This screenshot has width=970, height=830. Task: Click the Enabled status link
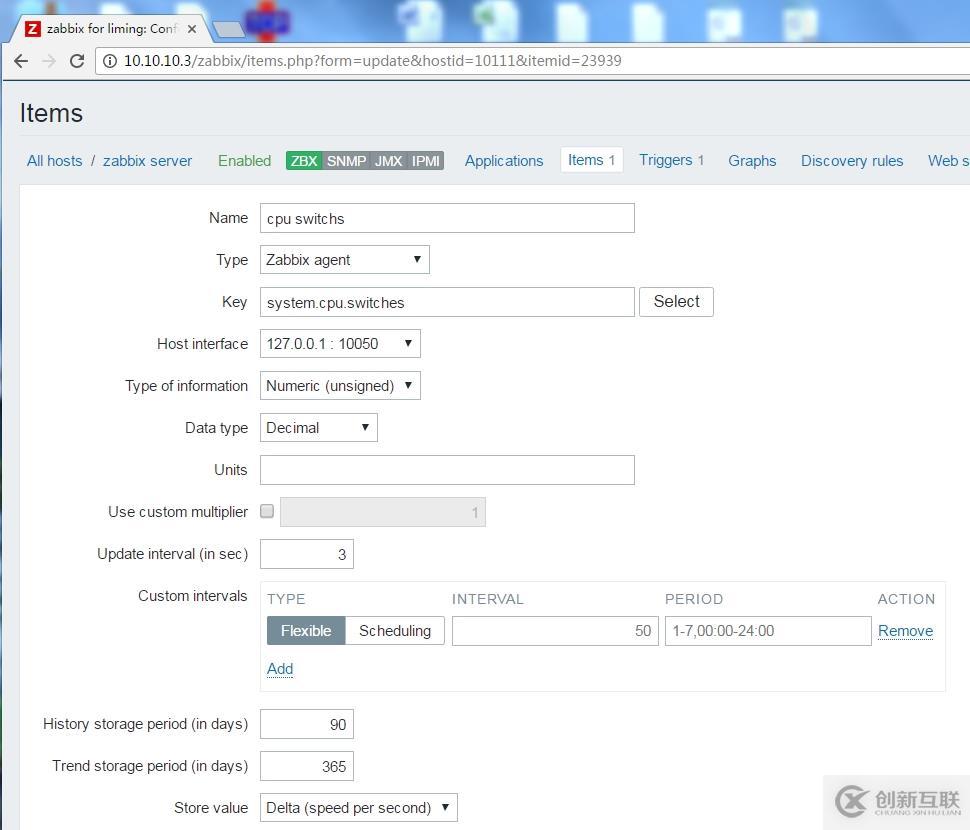click(x=244, y=161)
